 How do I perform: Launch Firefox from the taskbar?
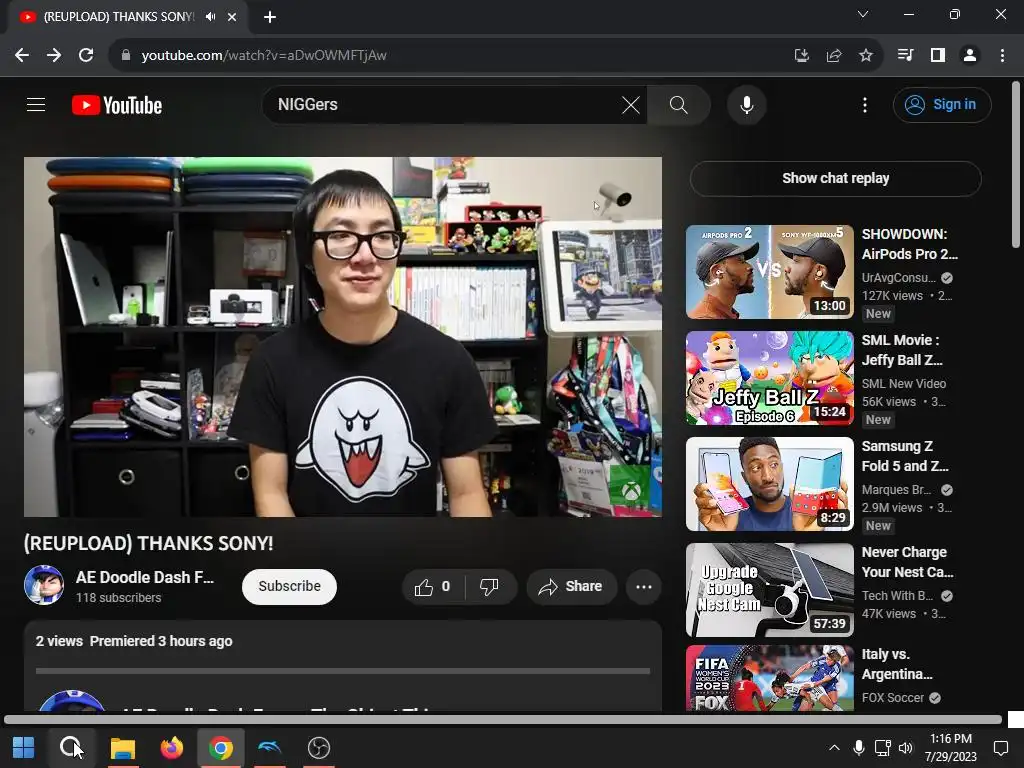click(172, 748)
